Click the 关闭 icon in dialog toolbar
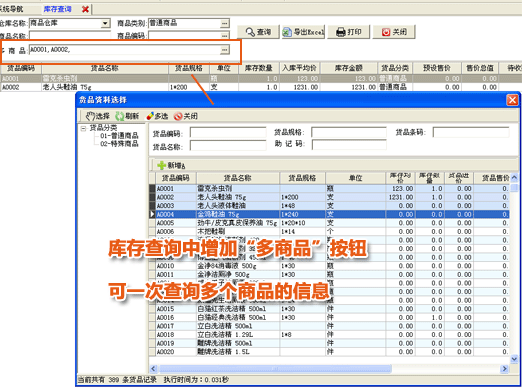 tap(186, 116)
